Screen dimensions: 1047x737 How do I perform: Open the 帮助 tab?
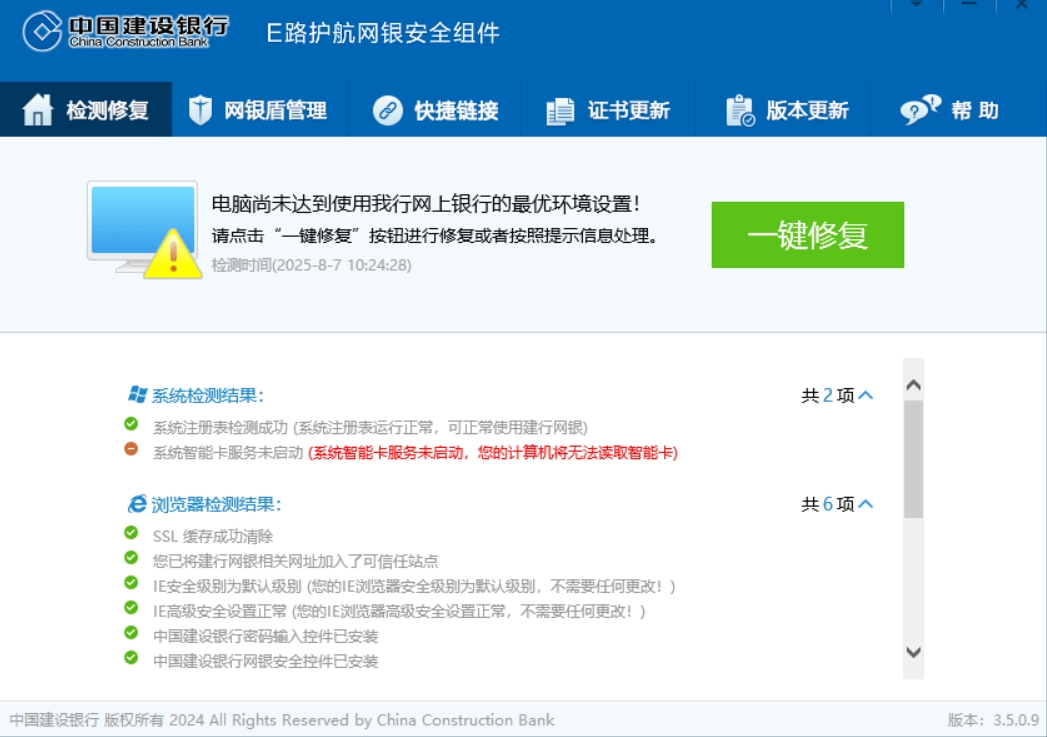click(x=958, y=109)
